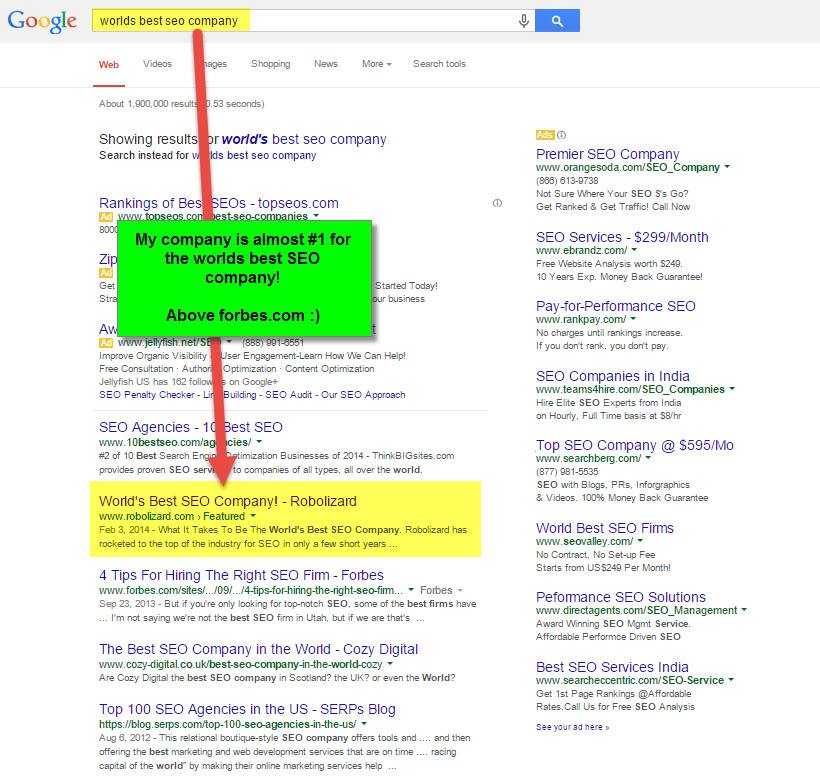This screenshot has width=820, height=778.
Task: Open '4 Tips For Hiring The Right SEO Firm - Forbes'
Action: pyautogui.click(x=241, y=575)
